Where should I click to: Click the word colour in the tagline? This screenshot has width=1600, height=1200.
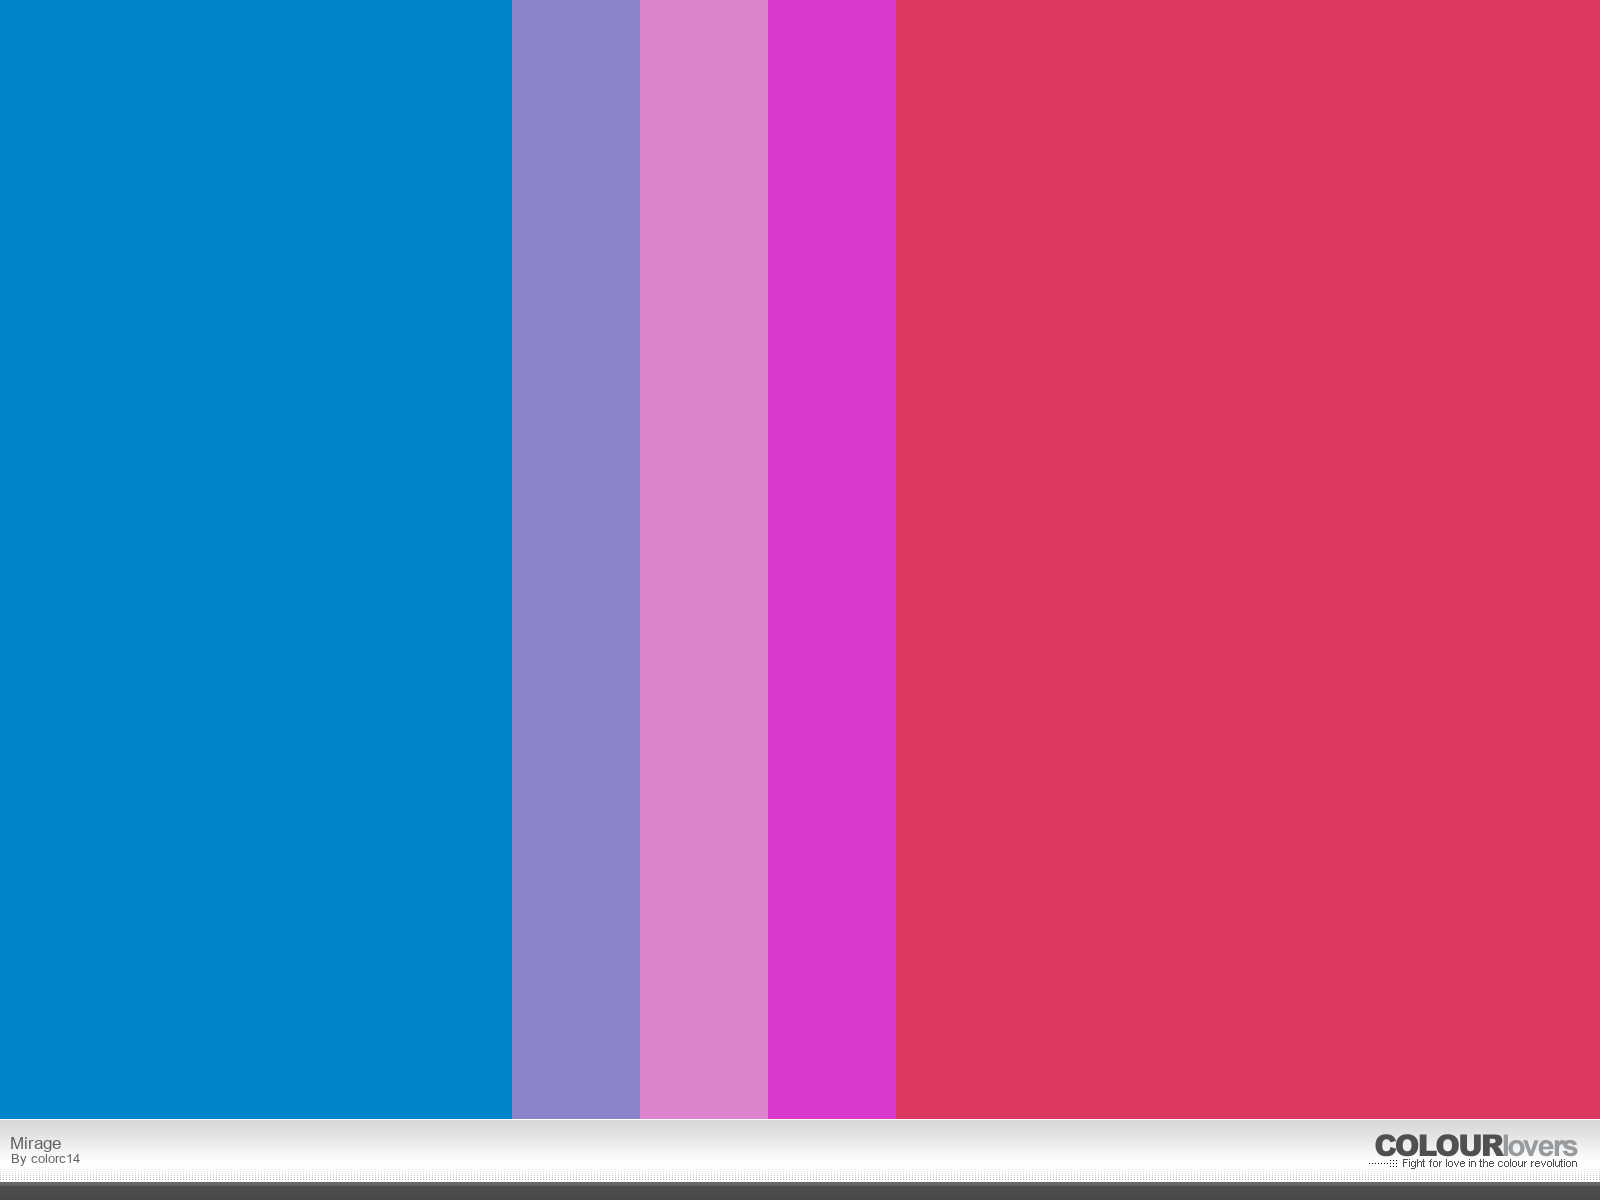click(x=1513, y=1164)
